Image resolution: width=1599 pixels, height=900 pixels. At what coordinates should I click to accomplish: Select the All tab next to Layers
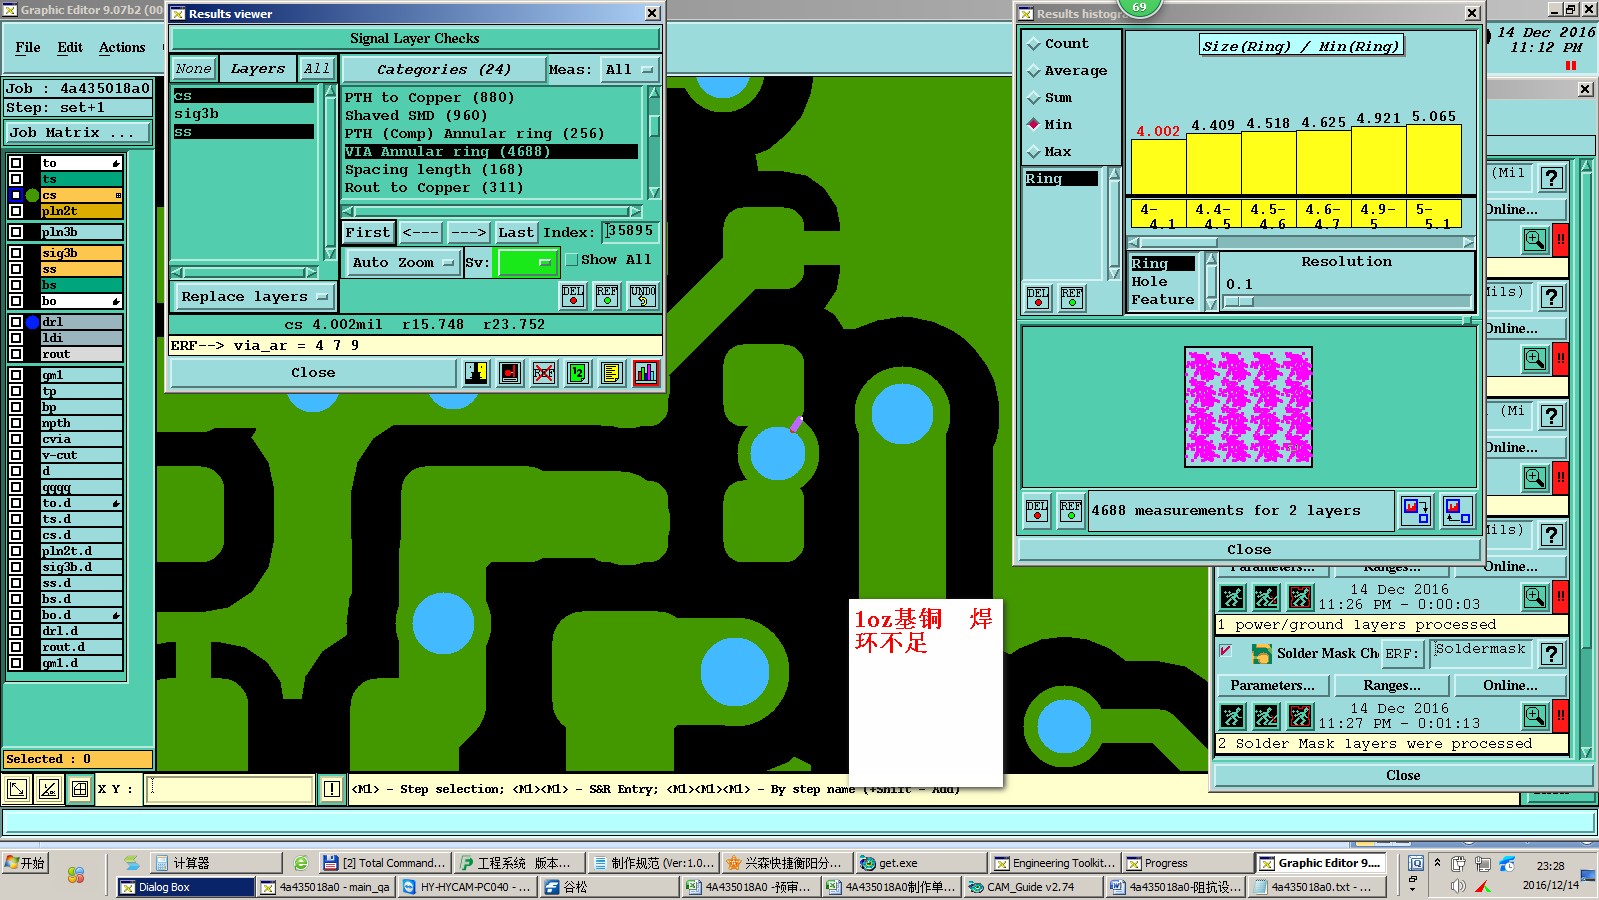coord(317,69)
